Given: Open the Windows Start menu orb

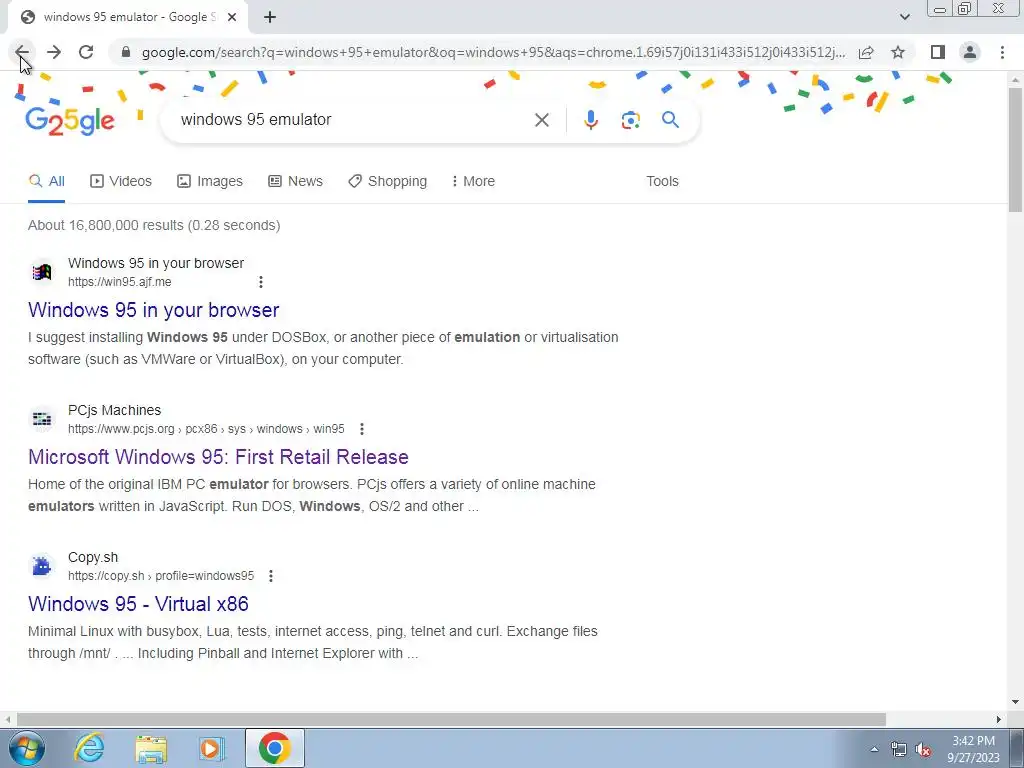Looking at the screenshot, I should pyautogui.click(x=26, y=748).
